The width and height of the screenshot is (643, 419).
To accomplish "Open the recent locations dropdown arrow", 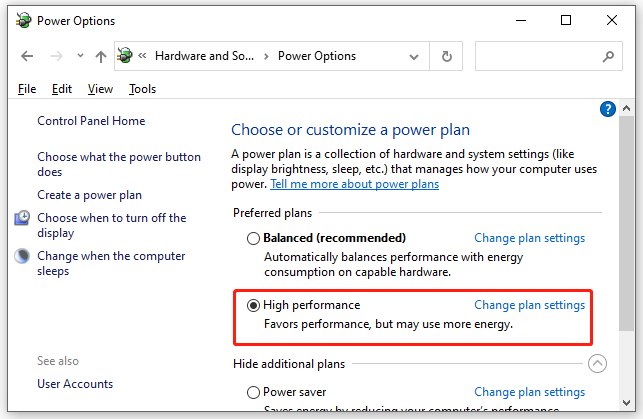I will [80, 56].
